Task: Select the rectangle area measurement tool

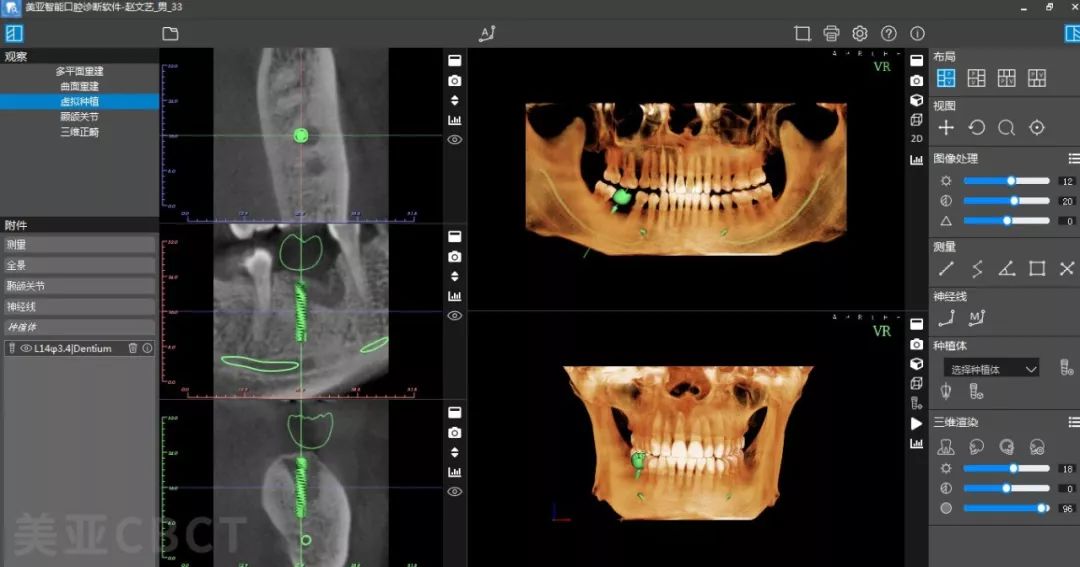Action: (1037, 269)
